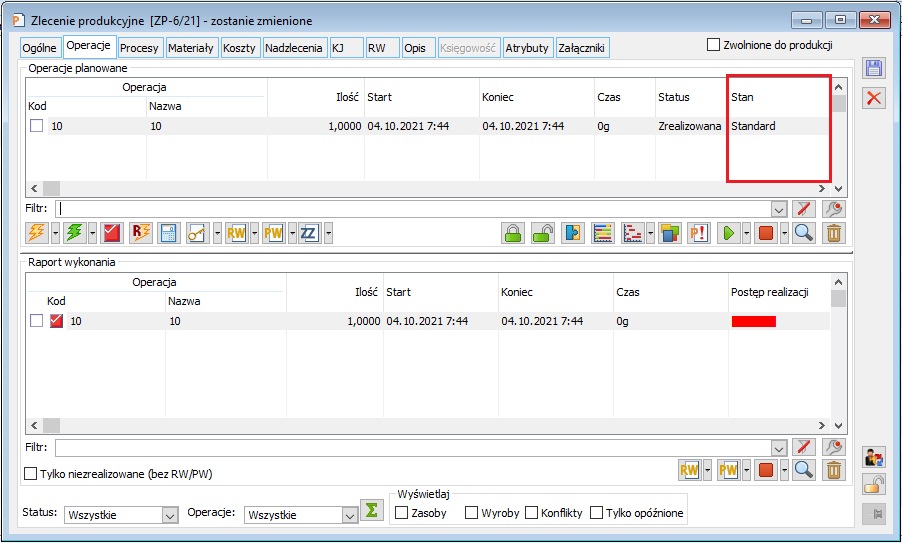This screenshot has height=543, width=902.
Task: Expand the Operacje combo box at the bottom
Action: (x=349, y=515)
